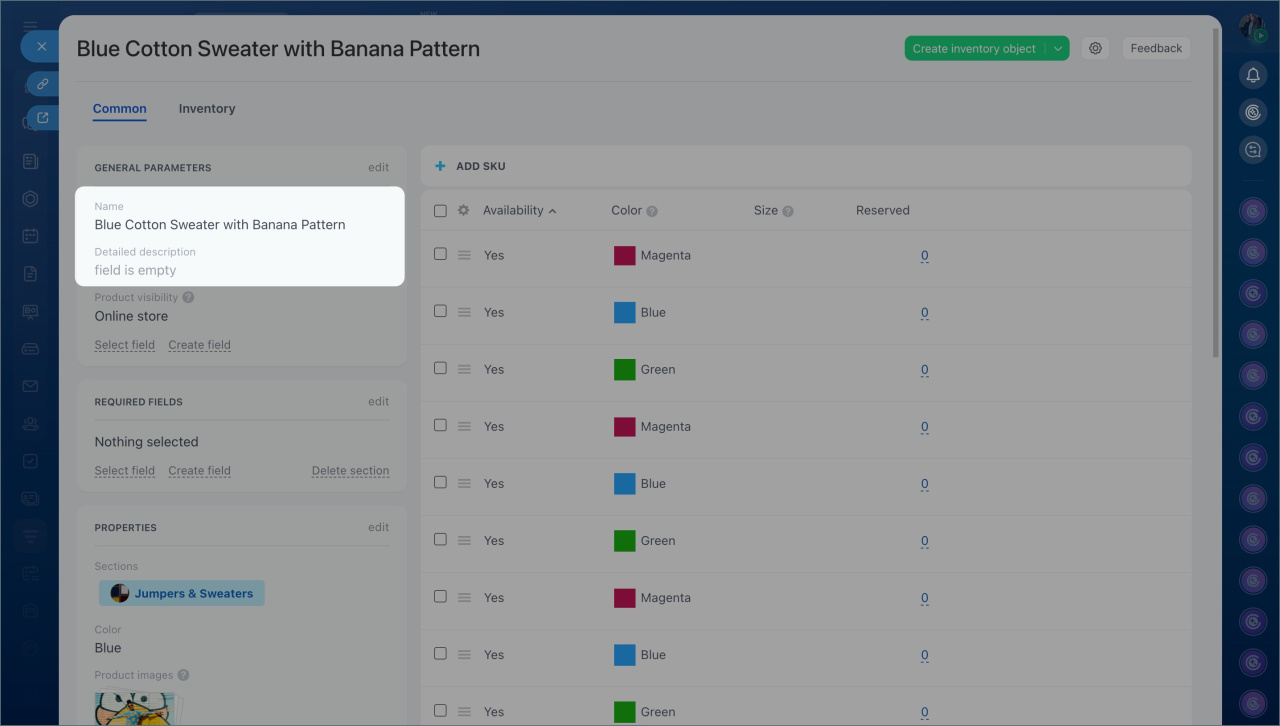Click Delete section in Required Fields
This screenshot has width=1280, height=726.
pos(350,471)
